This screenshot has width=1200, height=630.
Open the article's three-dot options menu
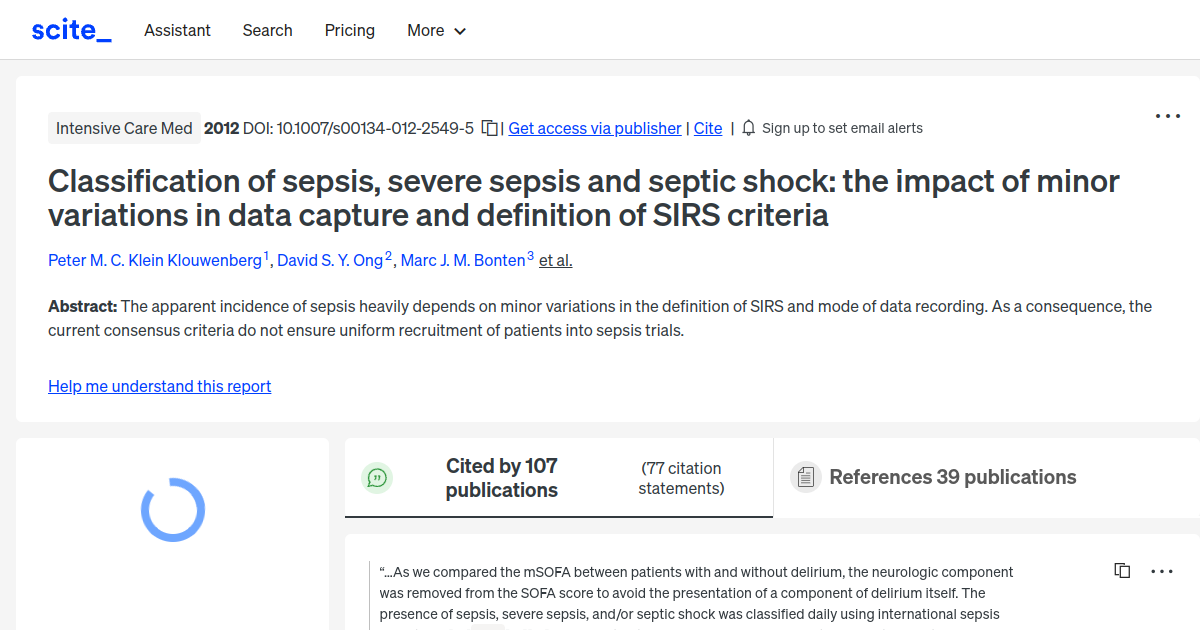(1167, 116)
